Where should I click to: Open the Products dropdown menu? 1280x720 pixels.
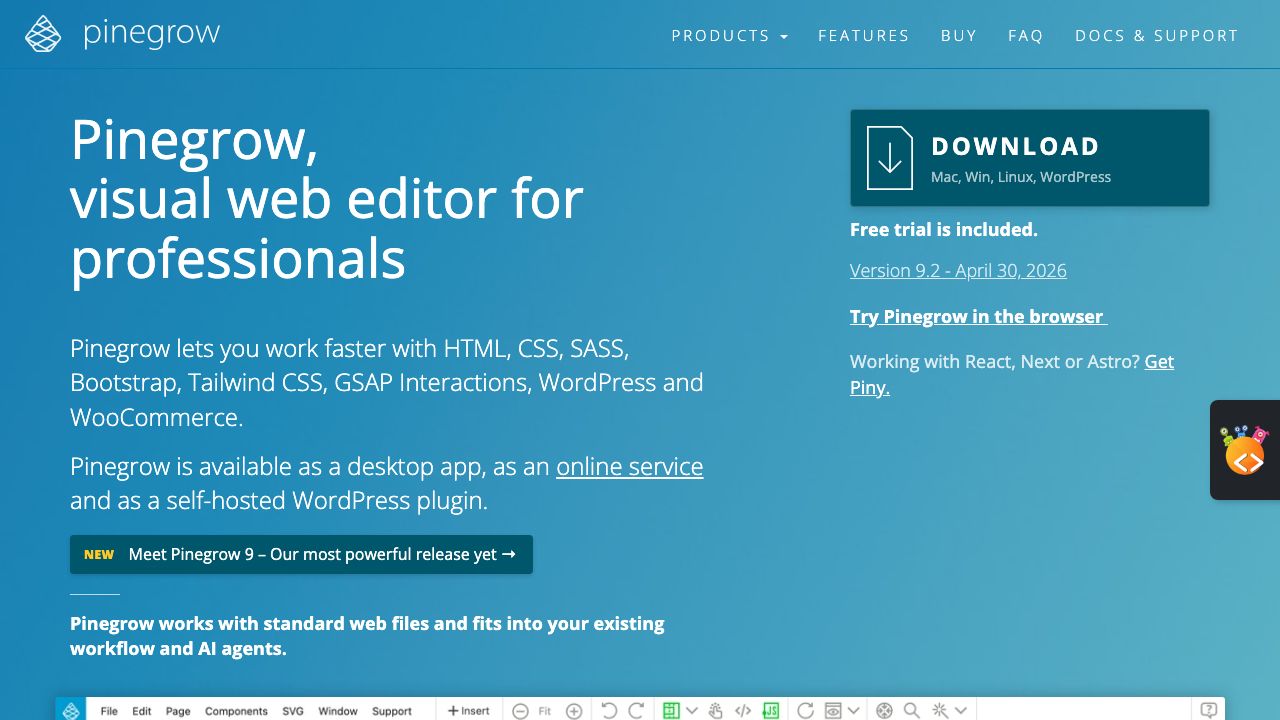(x=730, y=36)
